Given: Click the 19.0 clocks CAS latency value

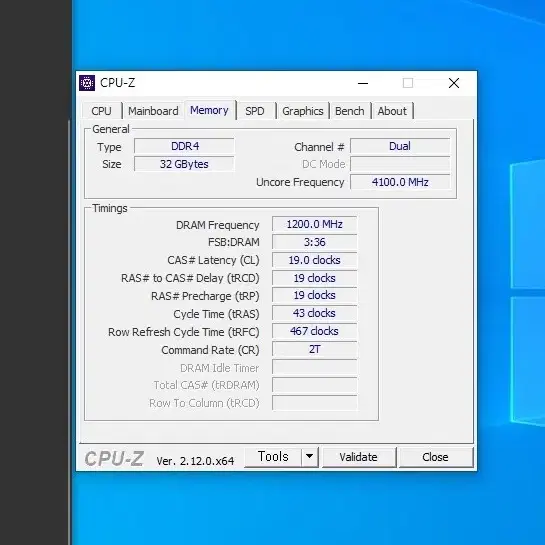Looking at the screenshot, I should point(315,260).
